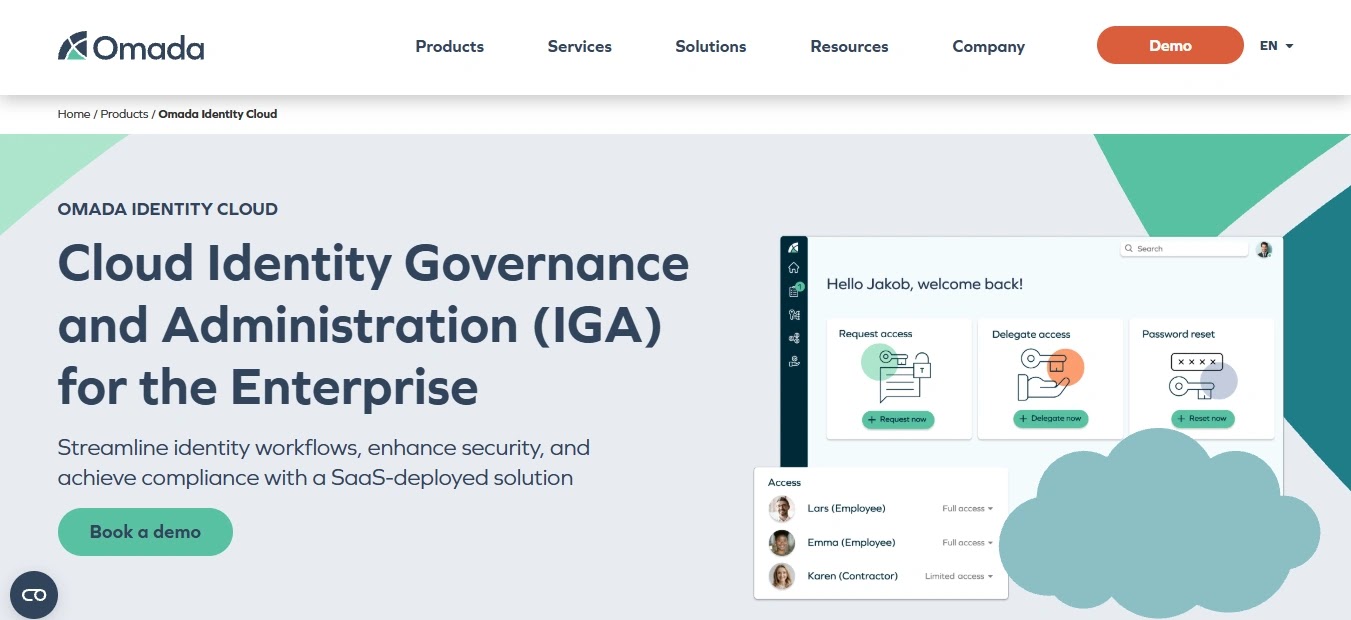Screen dimensions: 1351x620
Task: Click the "Hello Jakob, welcome back!" greeting
Action: tap(924, 284)
